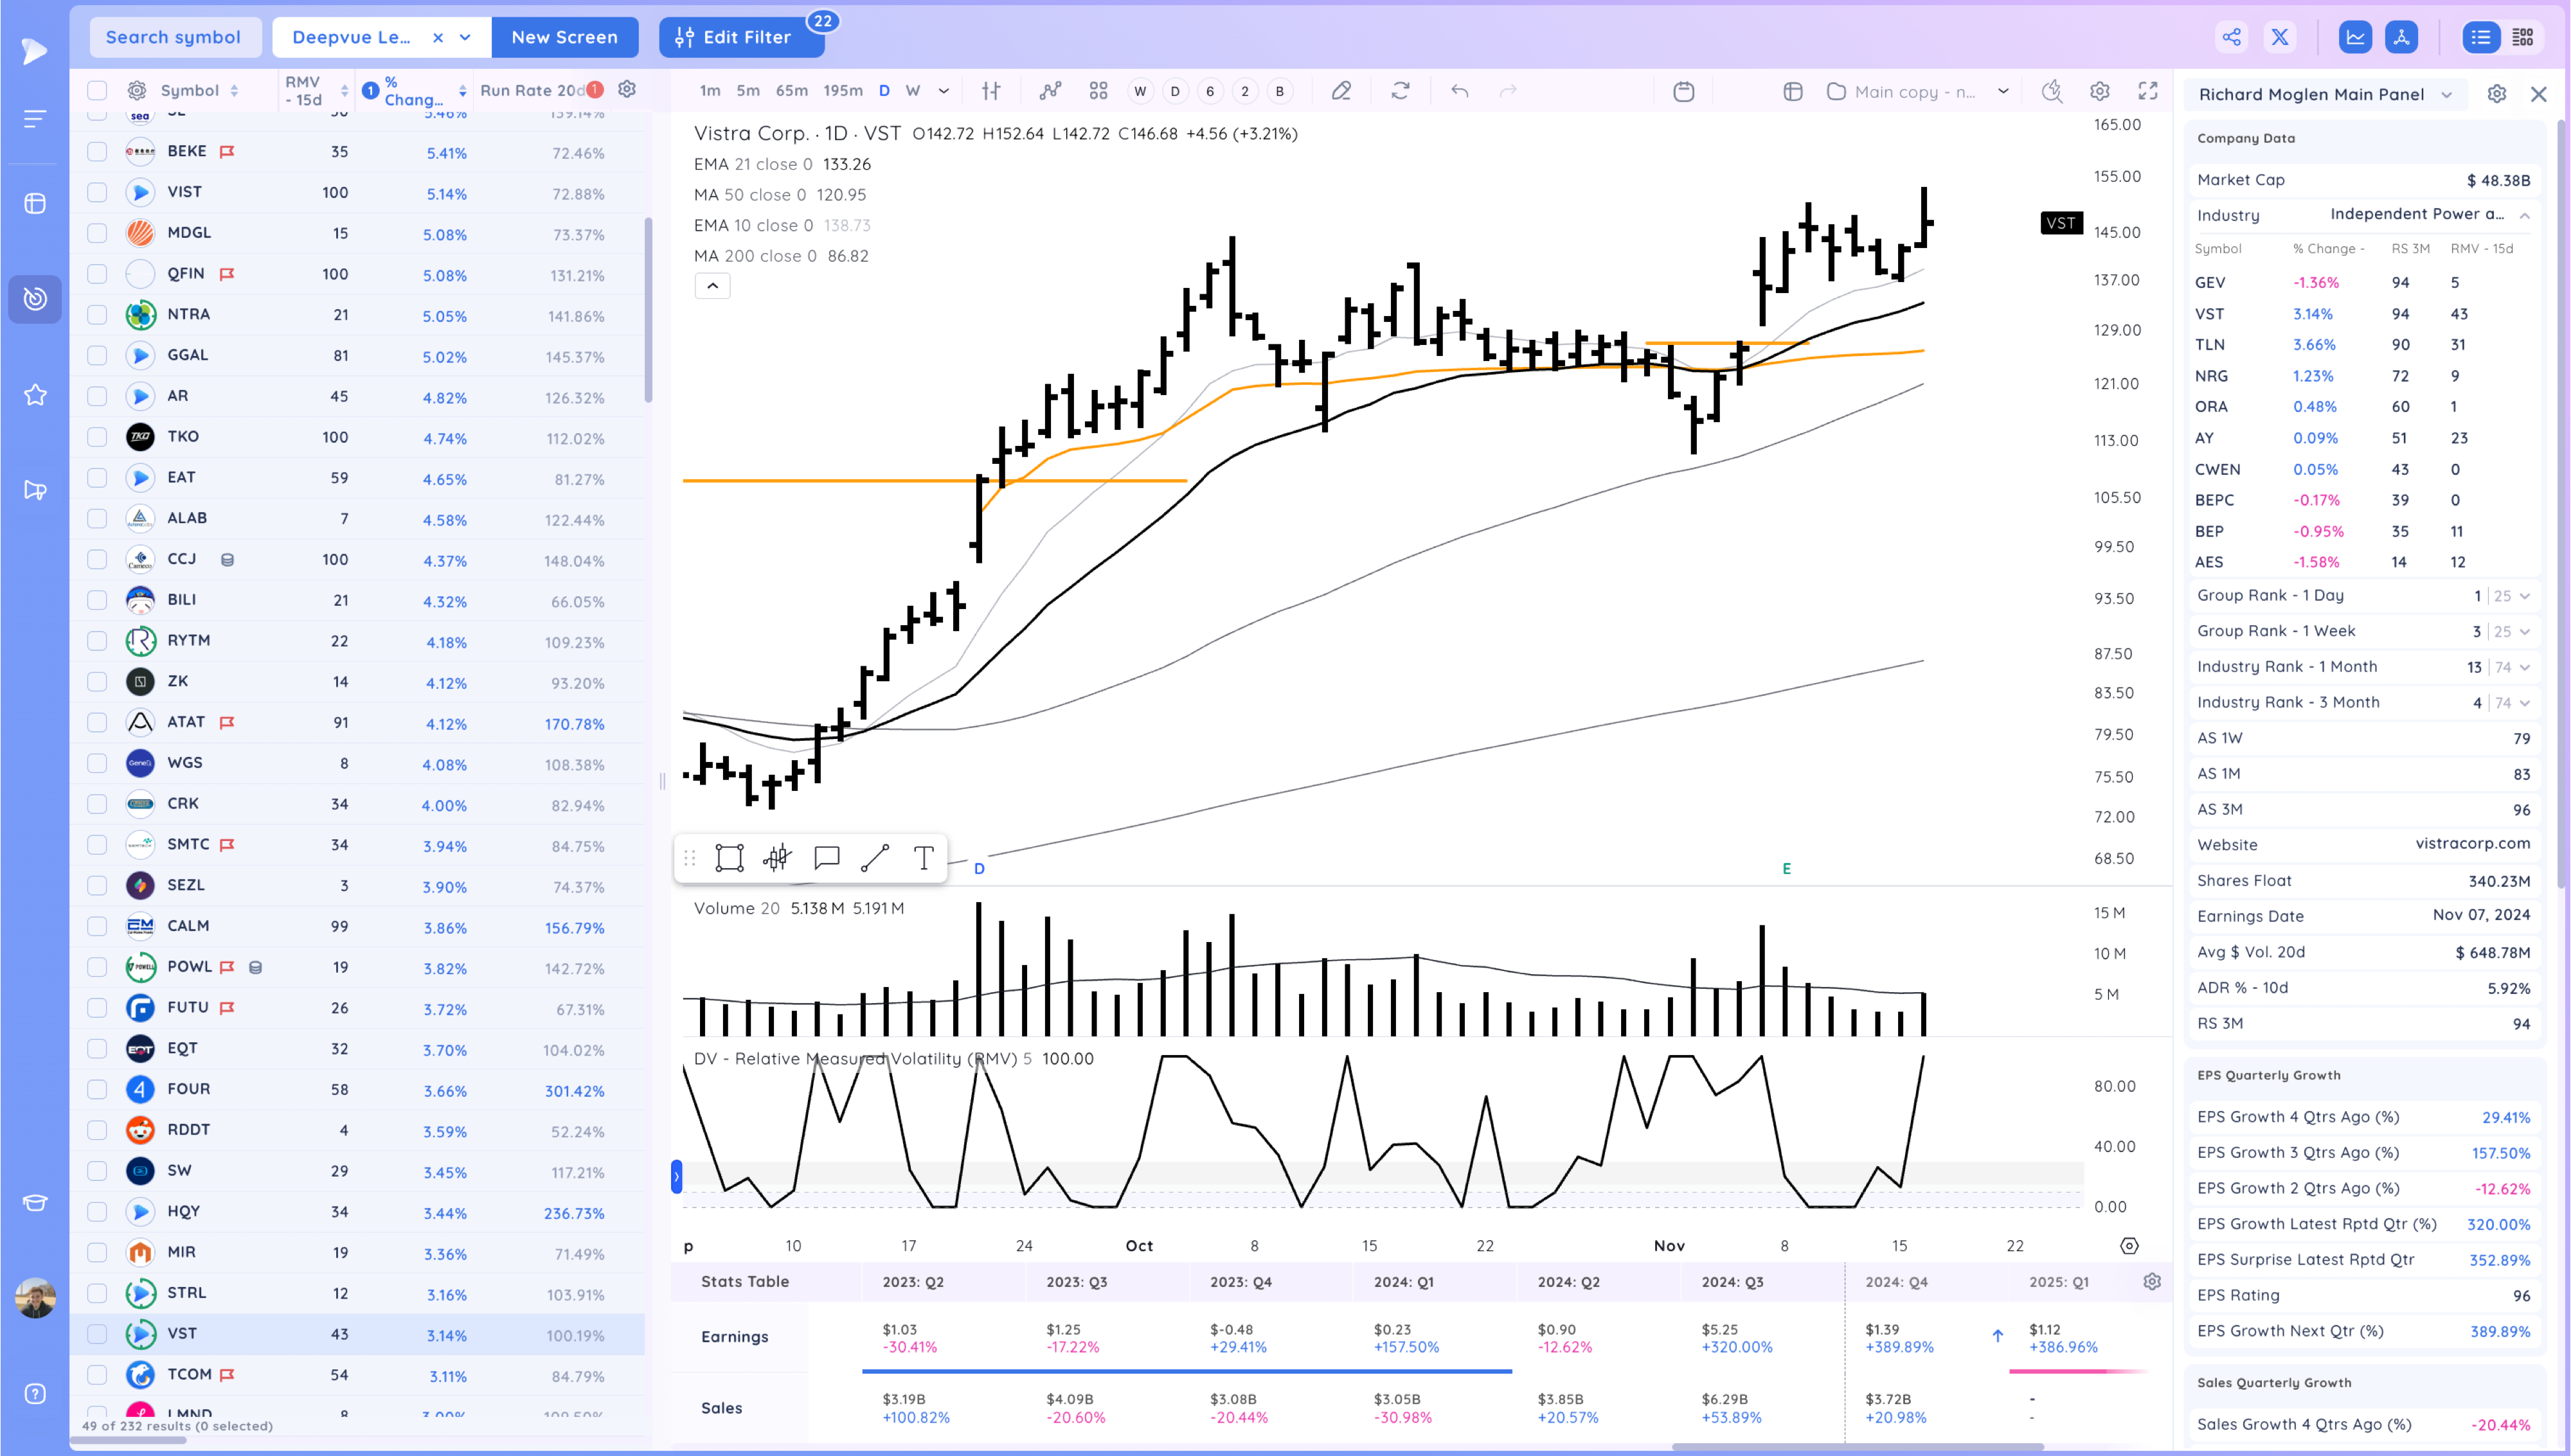The width and height of the screenshot is (2571, 1456).
Task: Switch chart to 1m timeframe
Action: (709, 91)
